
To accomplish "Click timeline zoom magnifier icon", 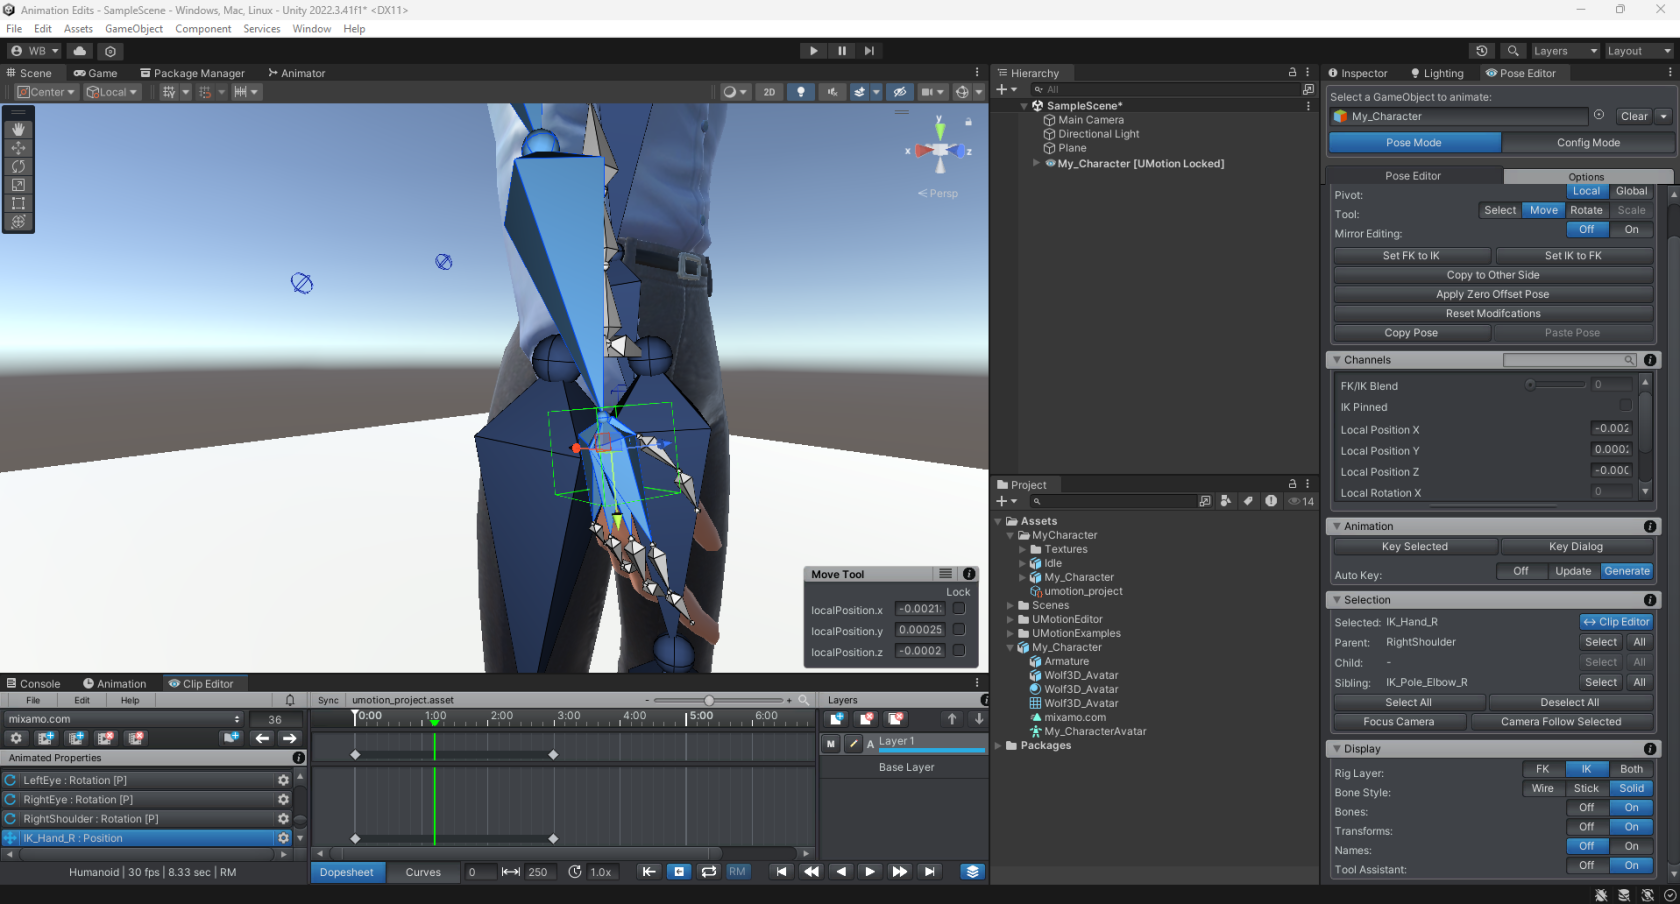I will coord(803,700).
